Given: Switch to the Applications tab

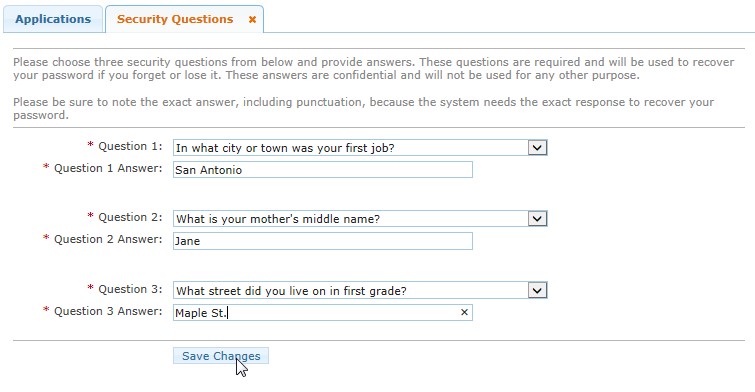Looking at the screenshot, I should 53,19.
